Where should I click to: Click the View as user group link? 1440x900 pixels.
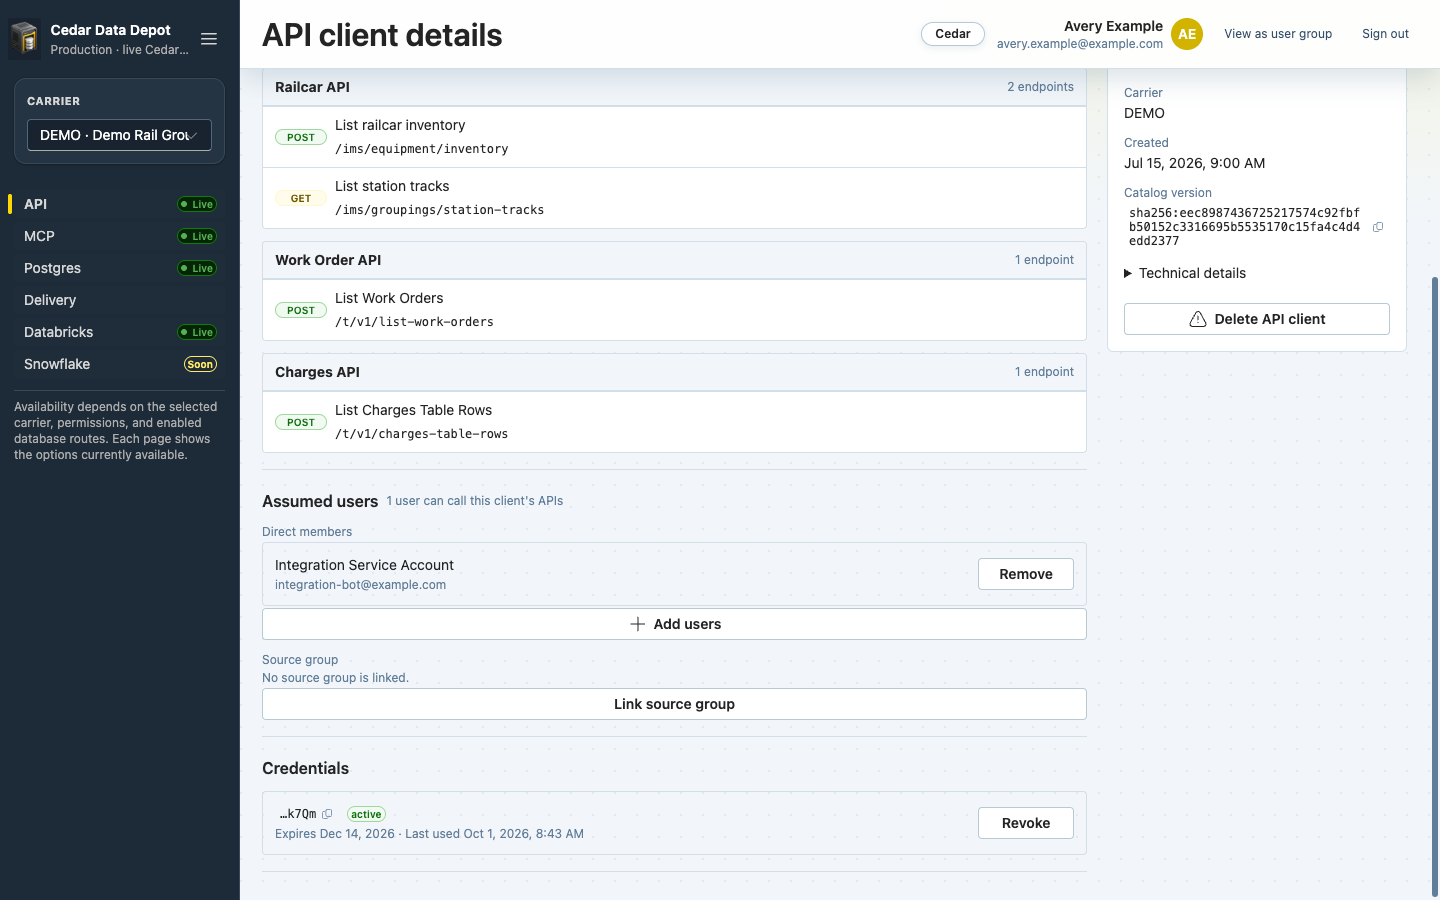click(x=1278, y=34)
